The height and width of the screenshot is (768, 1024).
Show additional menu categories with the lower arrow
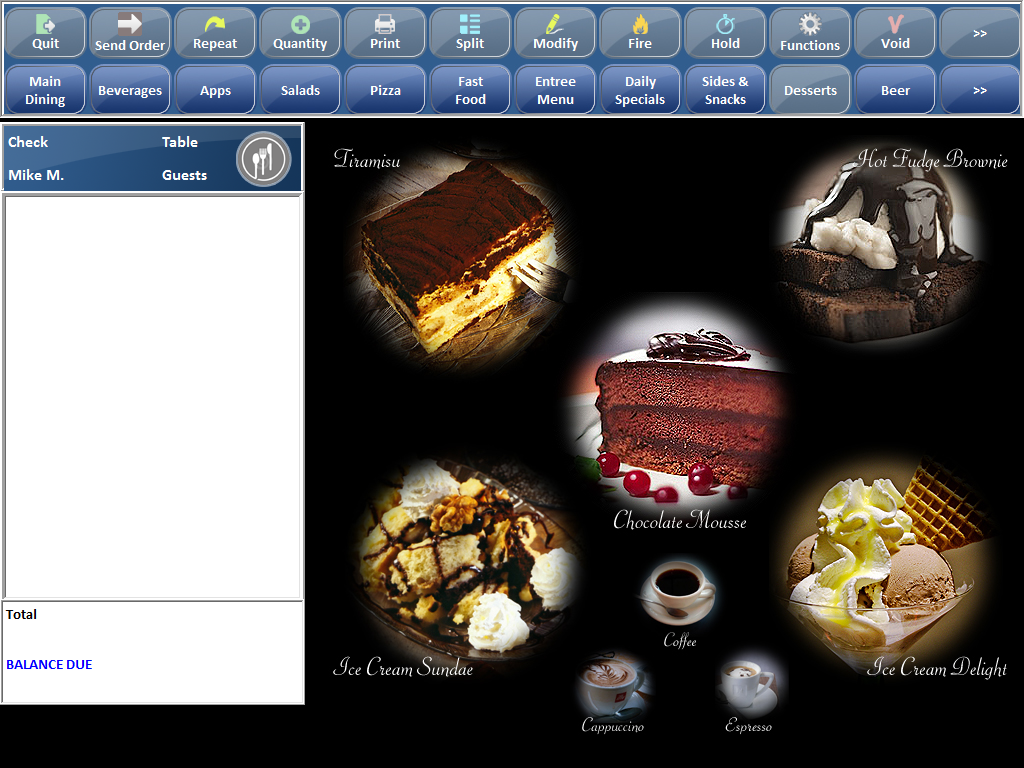(x=979, y=89)
